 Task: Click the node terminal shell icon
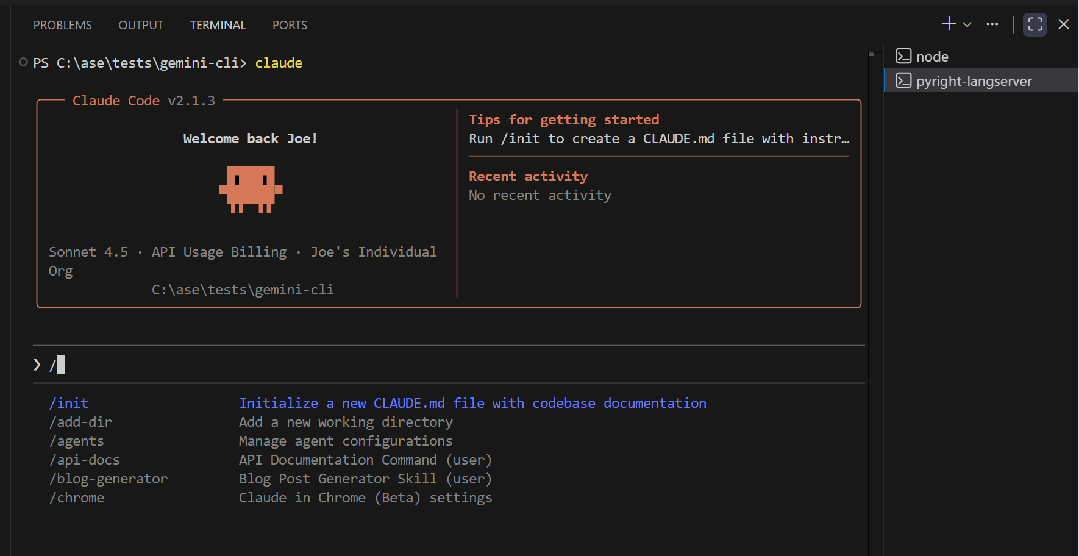coord(903,57)
